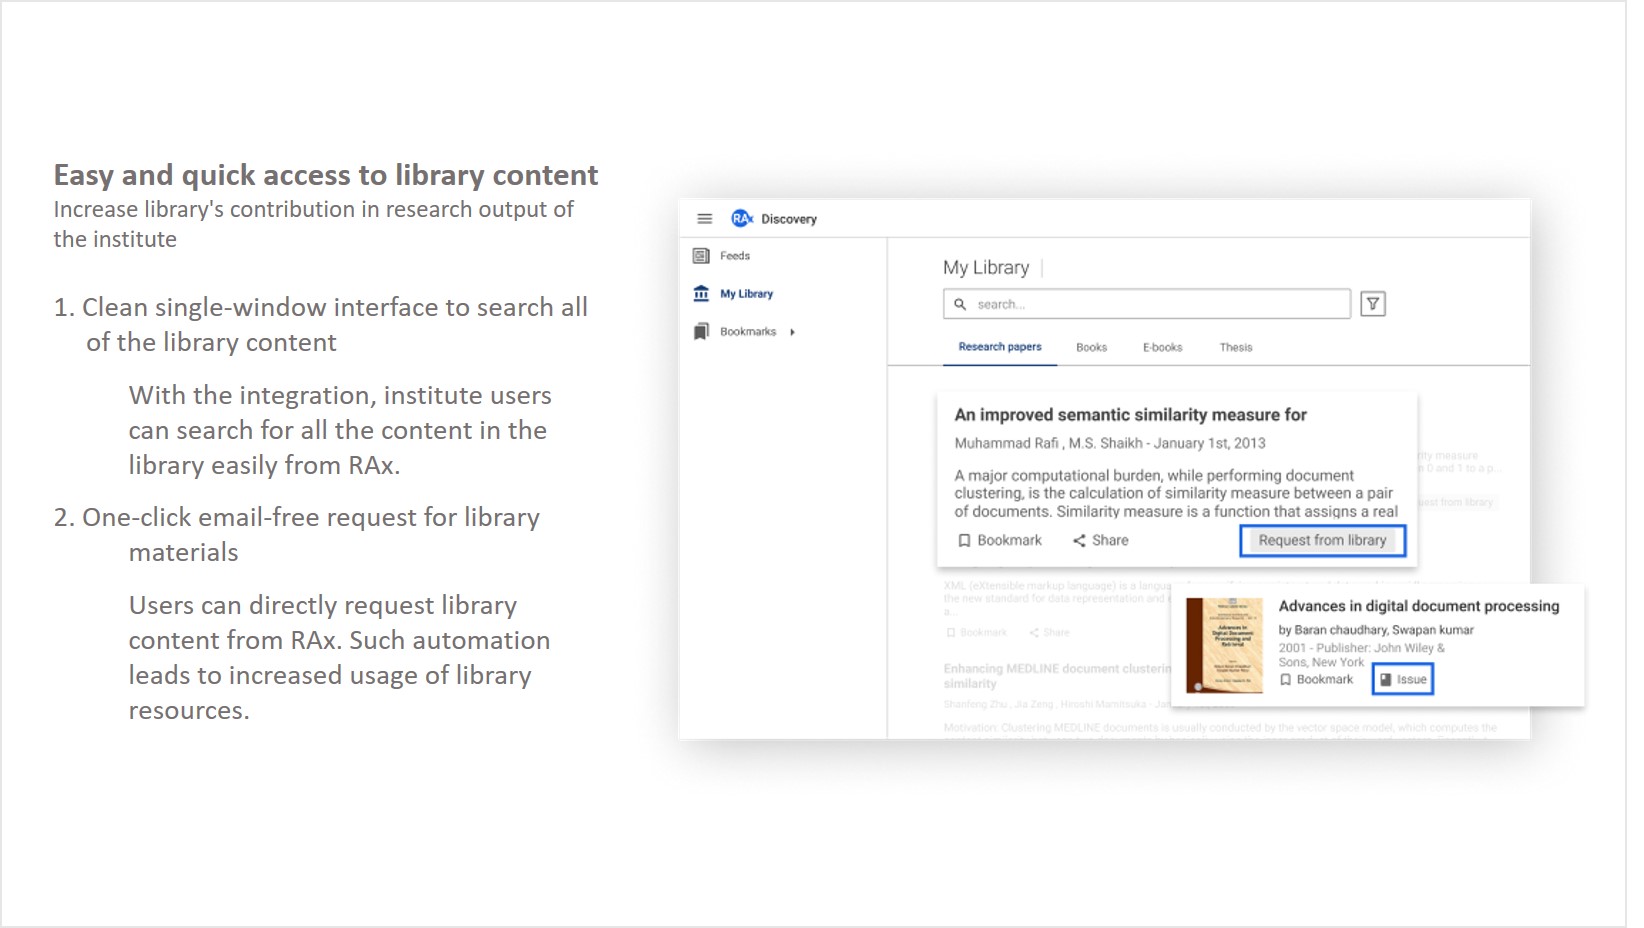This screenshot has width=1644, height=928.
Task: Select the Research papers tab
Action: click(999, 347)
